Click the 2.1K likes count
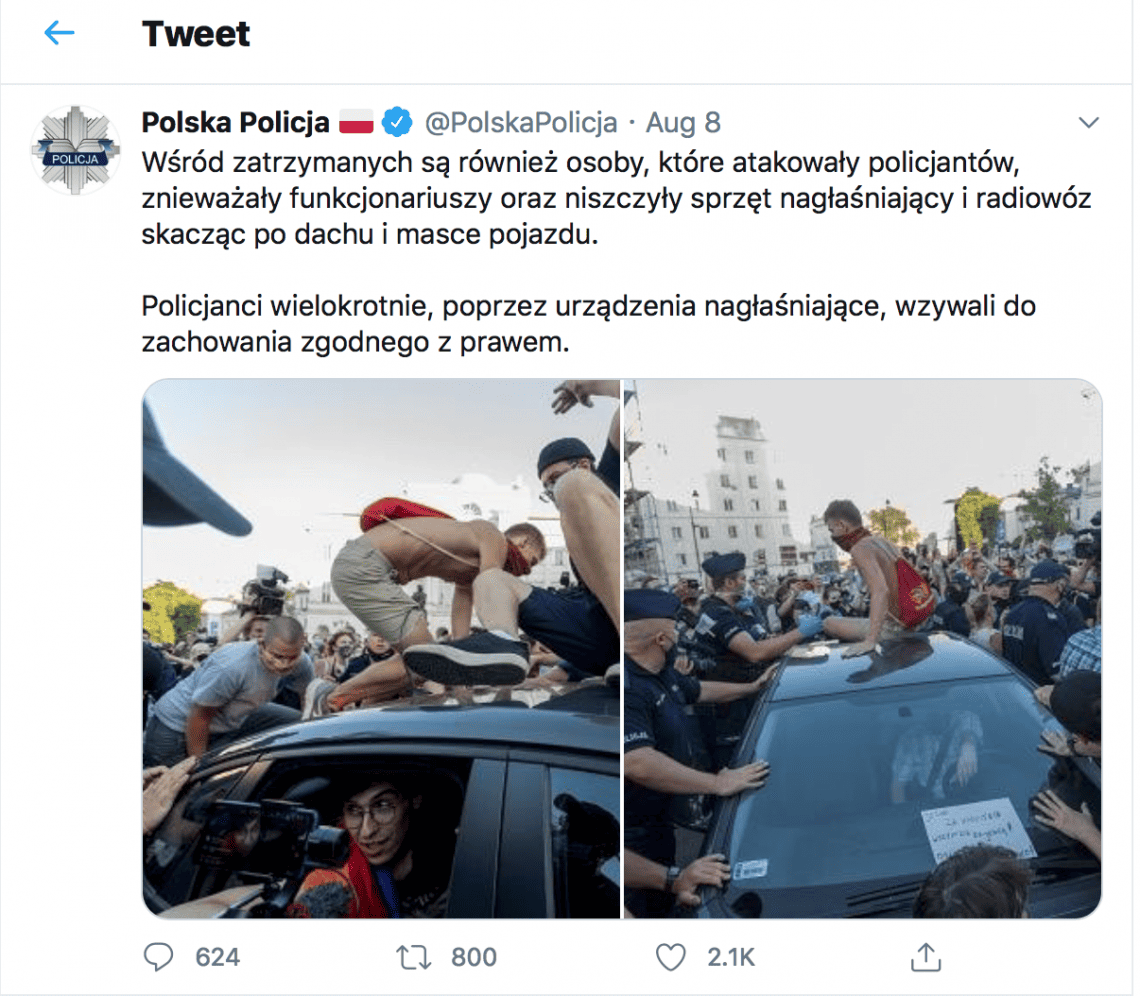The image size is (1140, 996). tap(731, 957)
